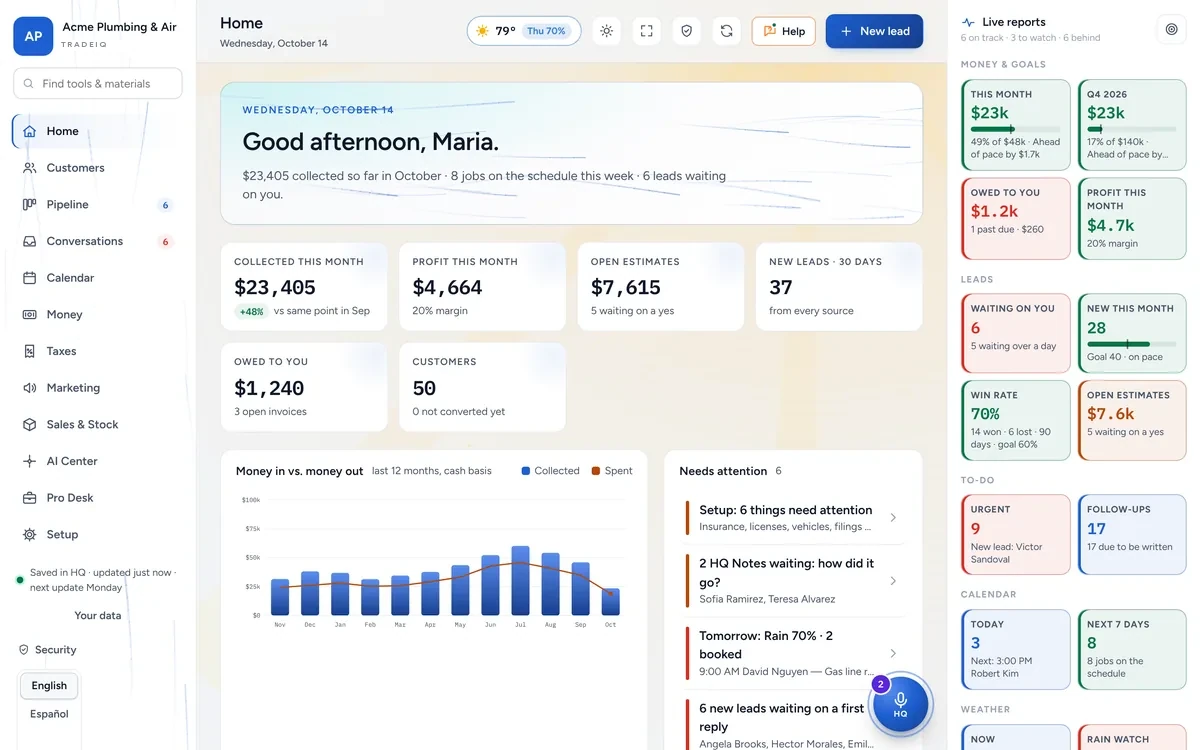This screenshot has width=1200, height=750.
Task: Click the Setup gear icon
Action: point(29,535)
